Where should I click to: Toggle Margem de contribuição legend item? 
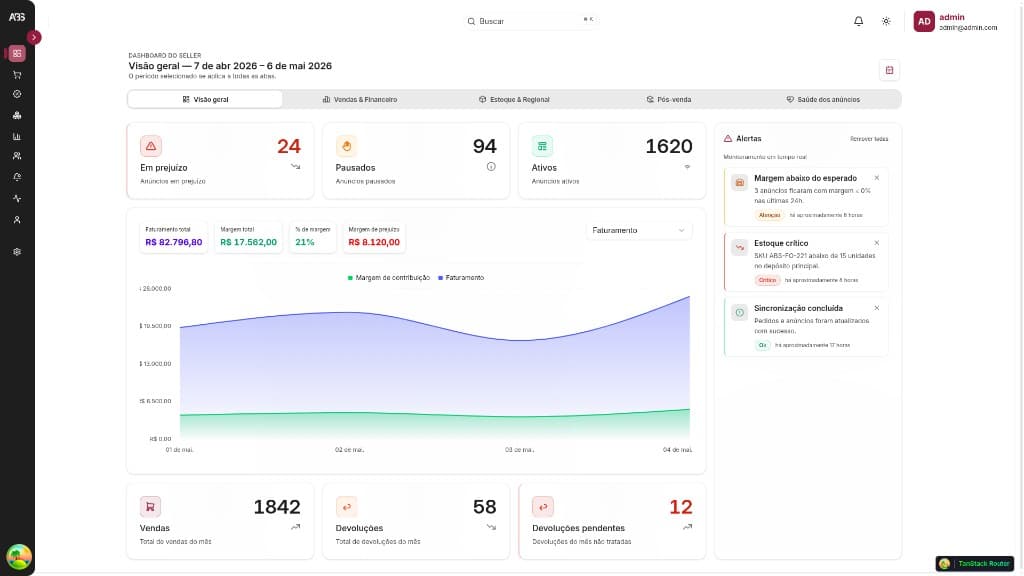(x=389, y=278)
